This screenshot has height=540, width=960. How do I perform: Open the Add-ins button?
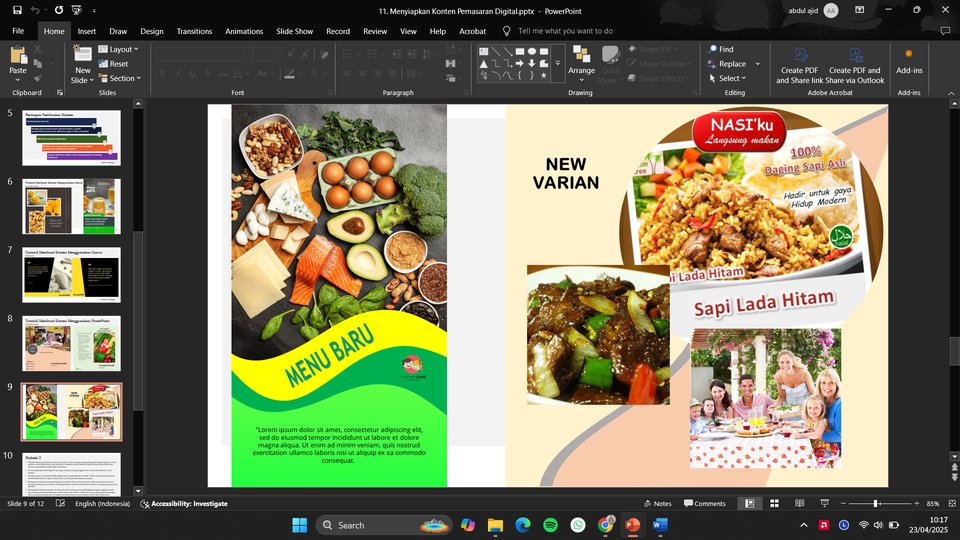909,61
